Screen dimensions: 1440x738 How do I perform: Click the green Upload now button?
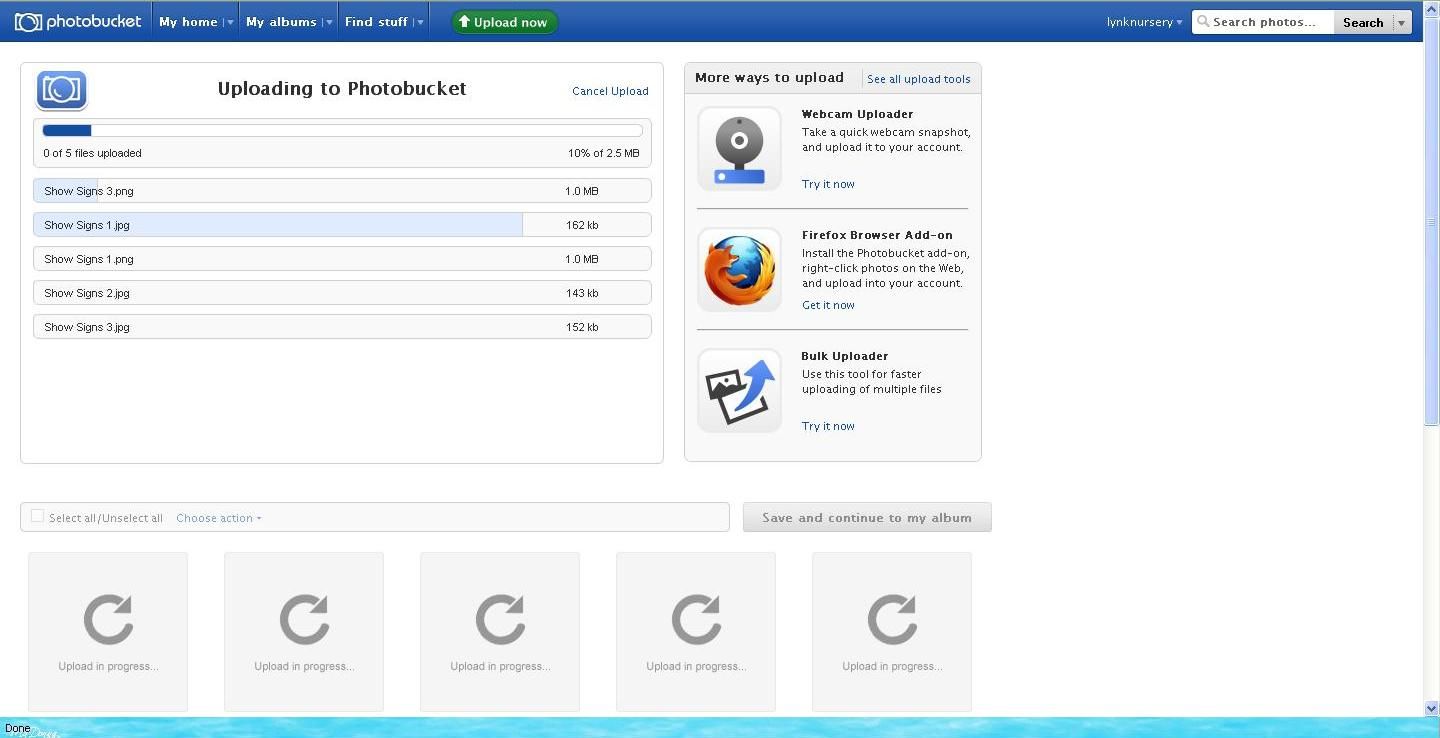pos(504,22)
